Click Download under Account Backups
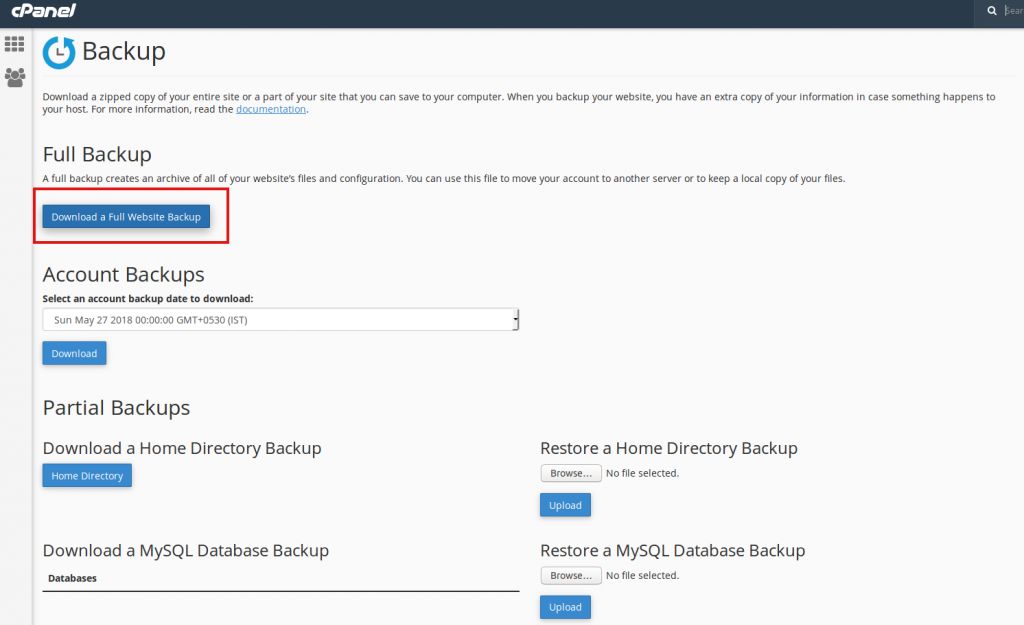1024x625 pixels. (73, 352)
